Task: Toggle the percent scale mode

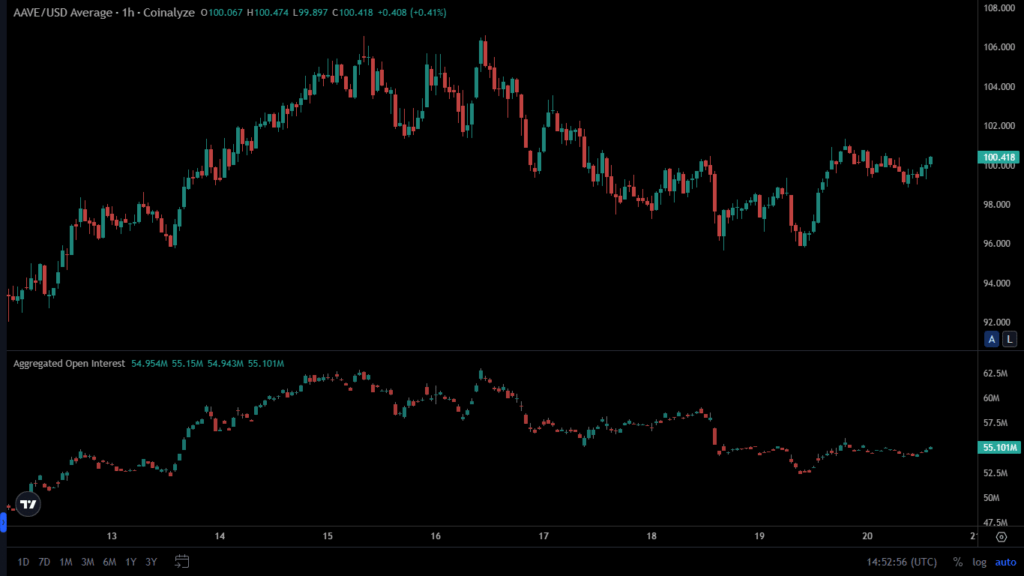Action: (957, 561)
